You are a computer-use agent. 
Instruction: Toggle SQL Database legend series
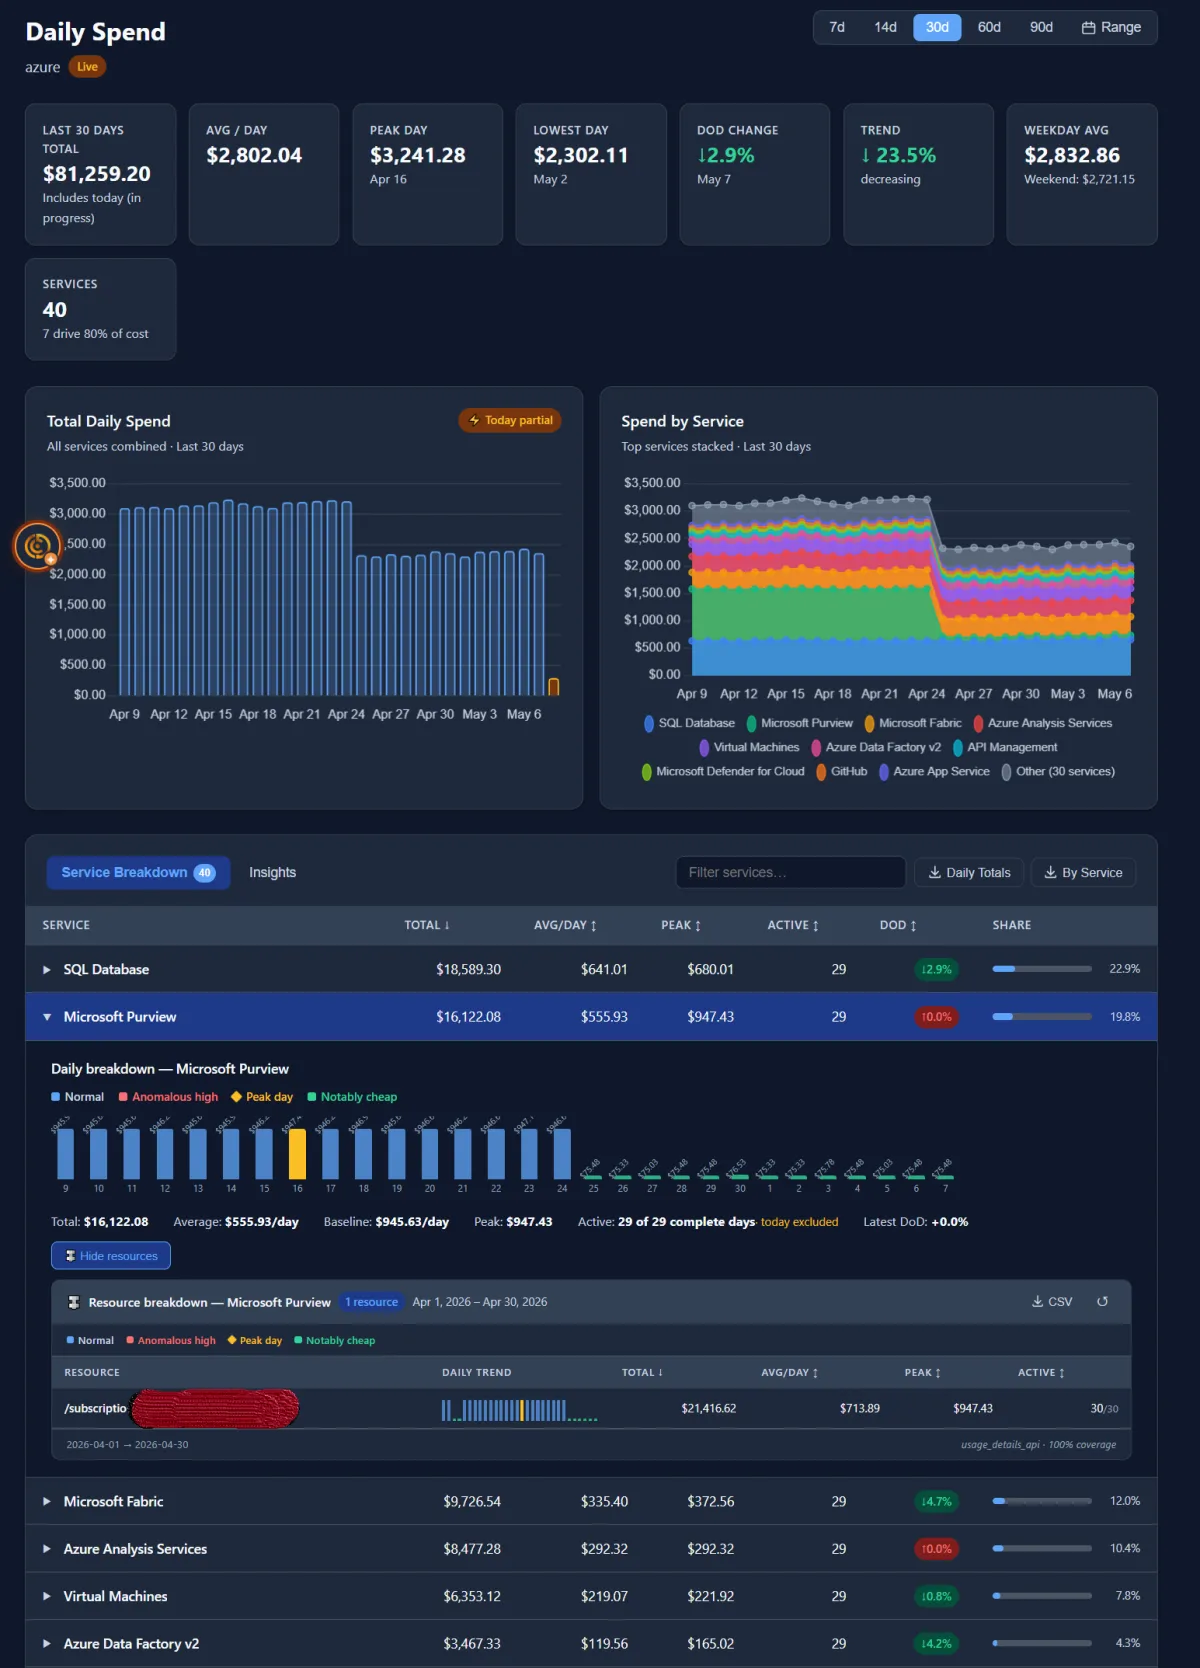click(690, 723)
